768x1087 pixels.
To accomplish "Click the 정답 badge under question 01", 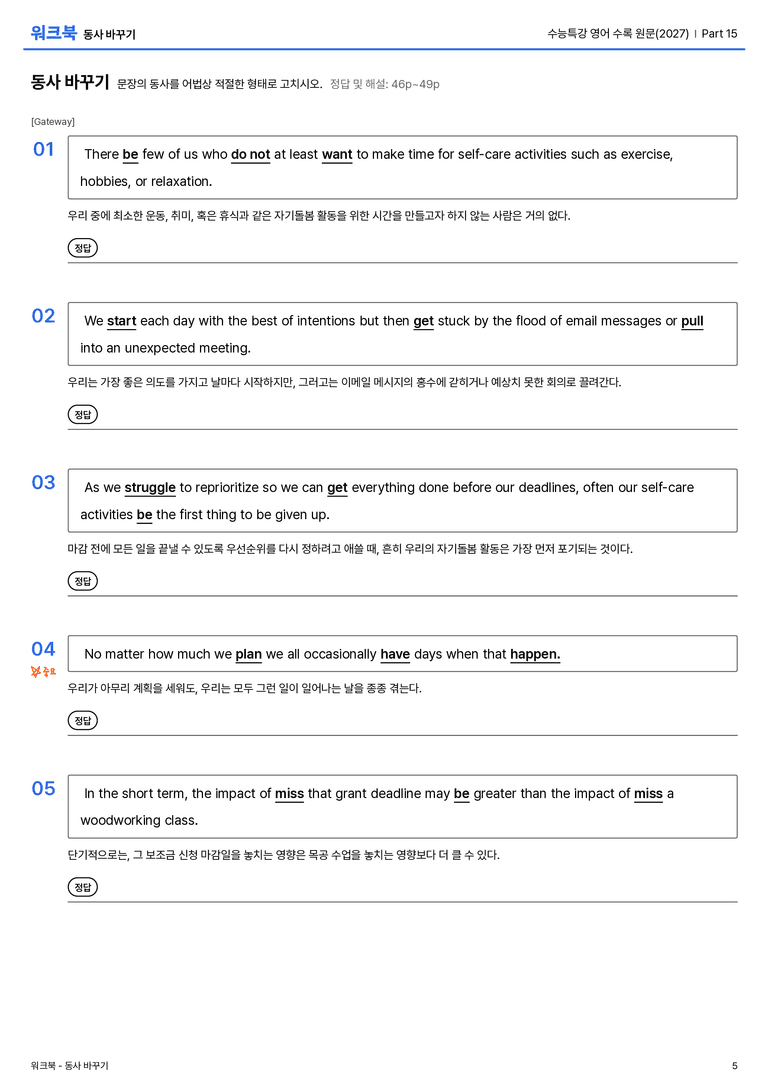I will pos(82,247).
